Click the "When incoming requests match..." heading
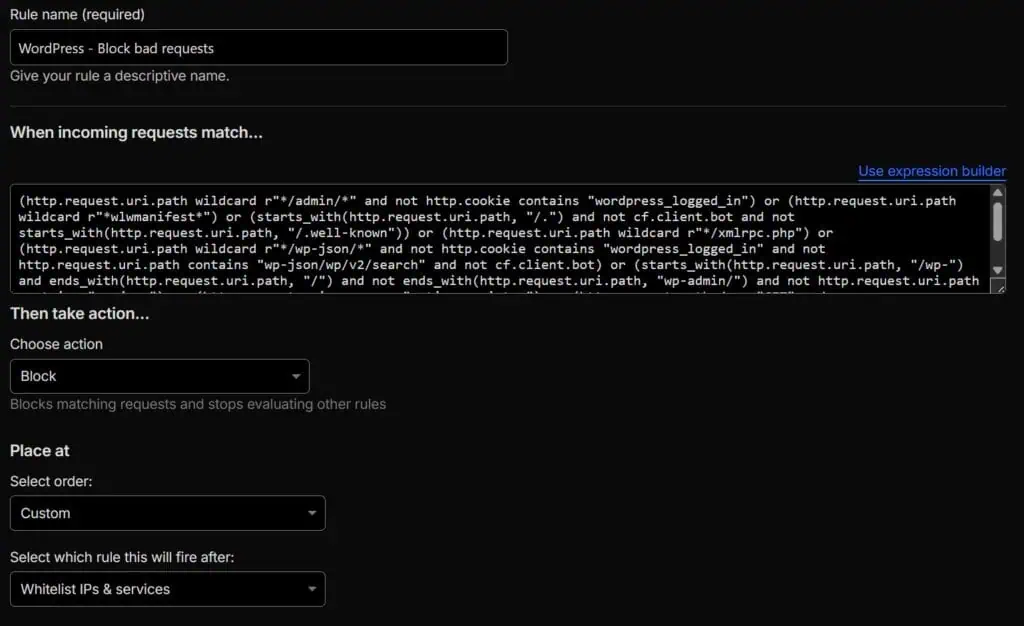This screenshot has width=1024, height=626. (136, 132)
